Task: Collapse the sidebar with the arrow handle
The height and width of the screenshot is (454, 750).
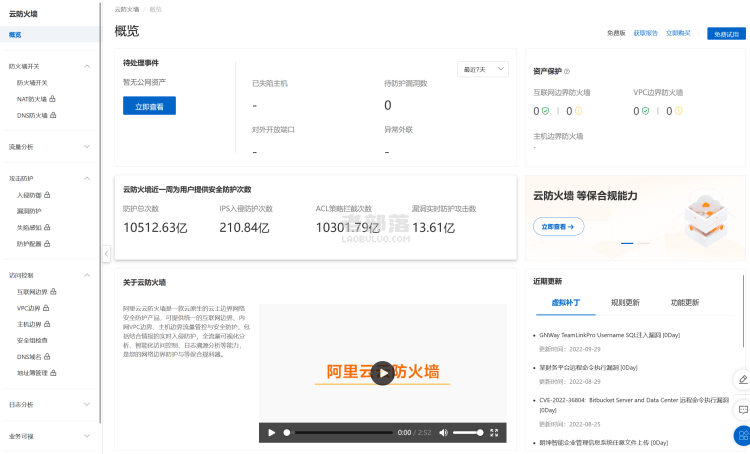Action: [106, 254]
